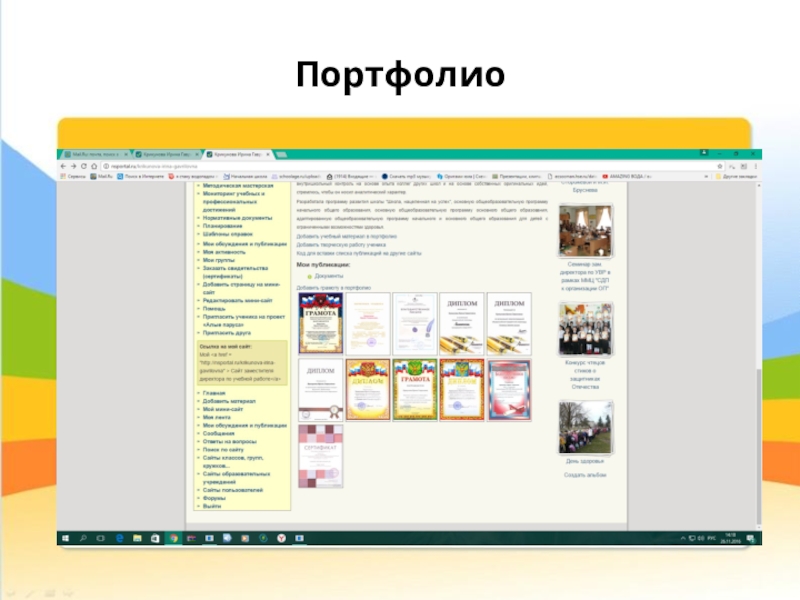The width and height of the screenshot is (800, 600).
Task: Reload the page with the refresh icon
Action: click(x=82, y=166)
